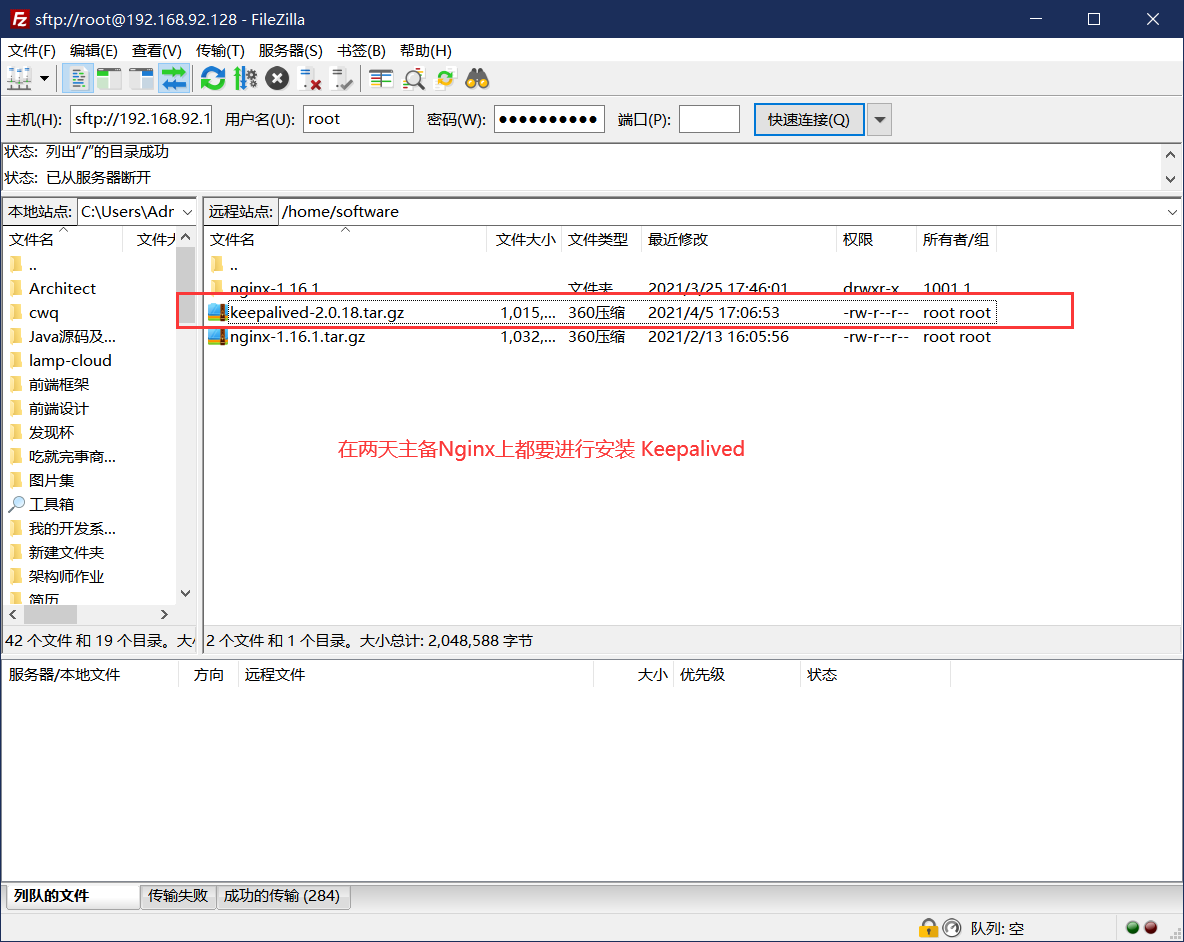
Task: Toggle synchronized browsing icon
Action: pos(446,78)
